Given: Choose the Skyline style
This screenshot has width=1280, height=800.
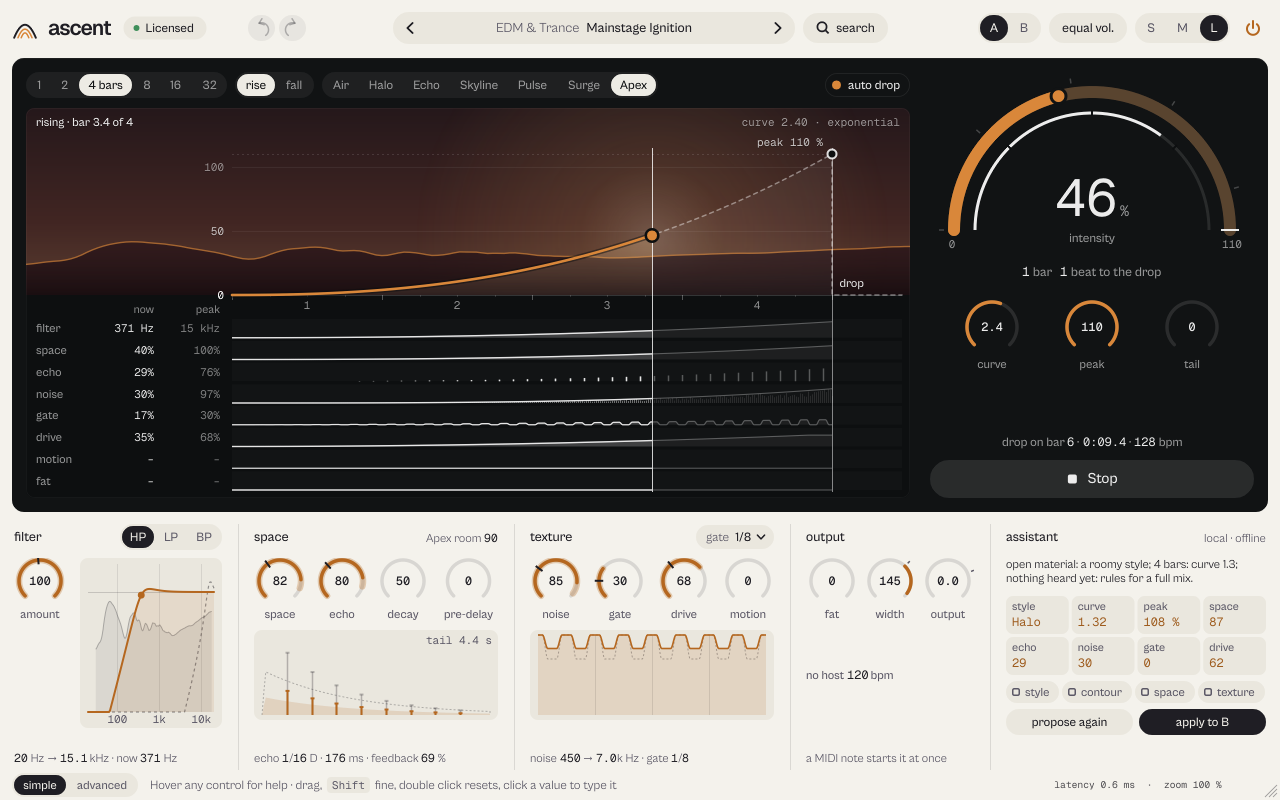Looking at the screenshot, I should (x=479, y=85).
